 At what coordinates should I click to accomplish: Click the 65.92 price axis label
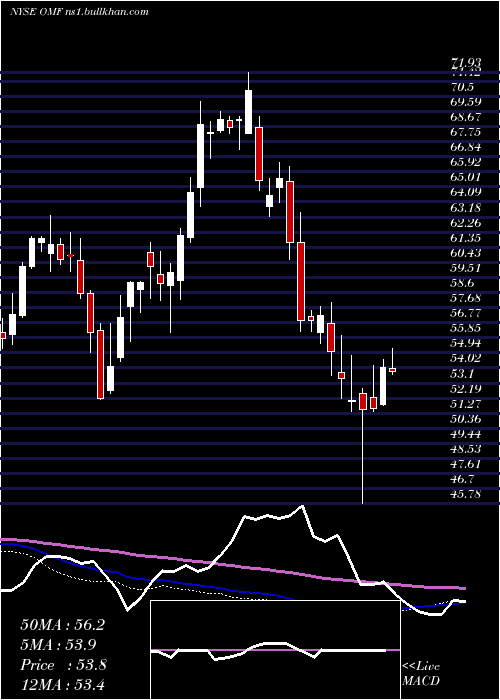466,162
